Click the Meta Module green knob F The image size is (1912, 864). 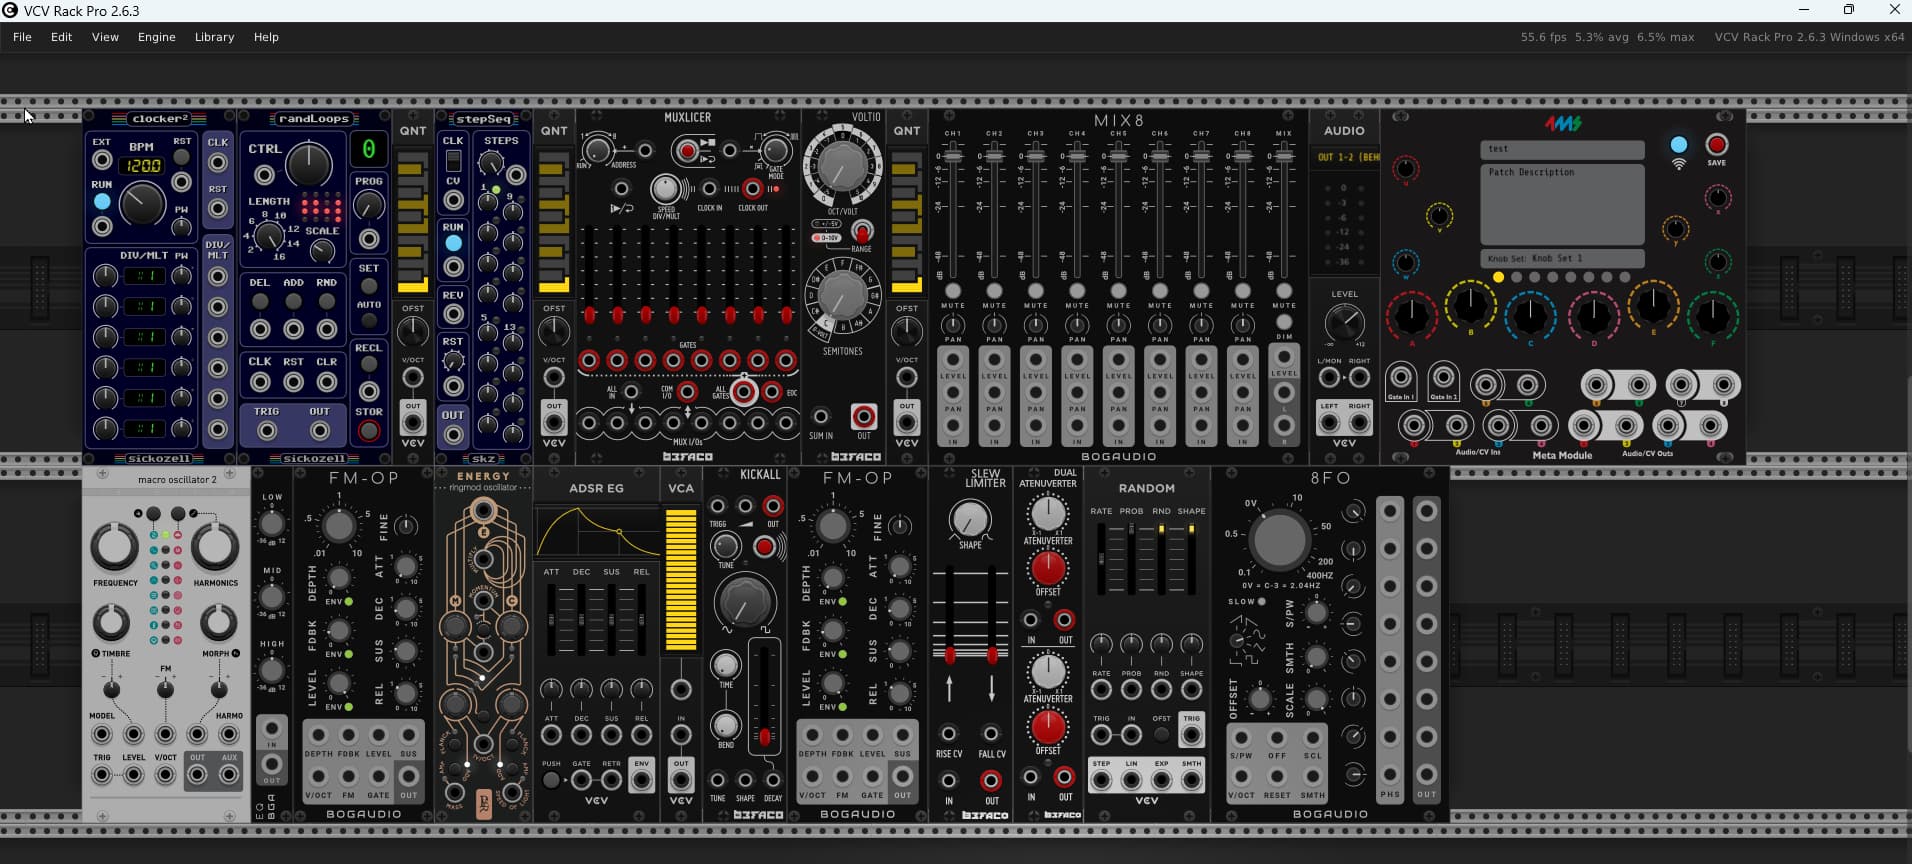pyautogui.click(x=1712, y=316)
